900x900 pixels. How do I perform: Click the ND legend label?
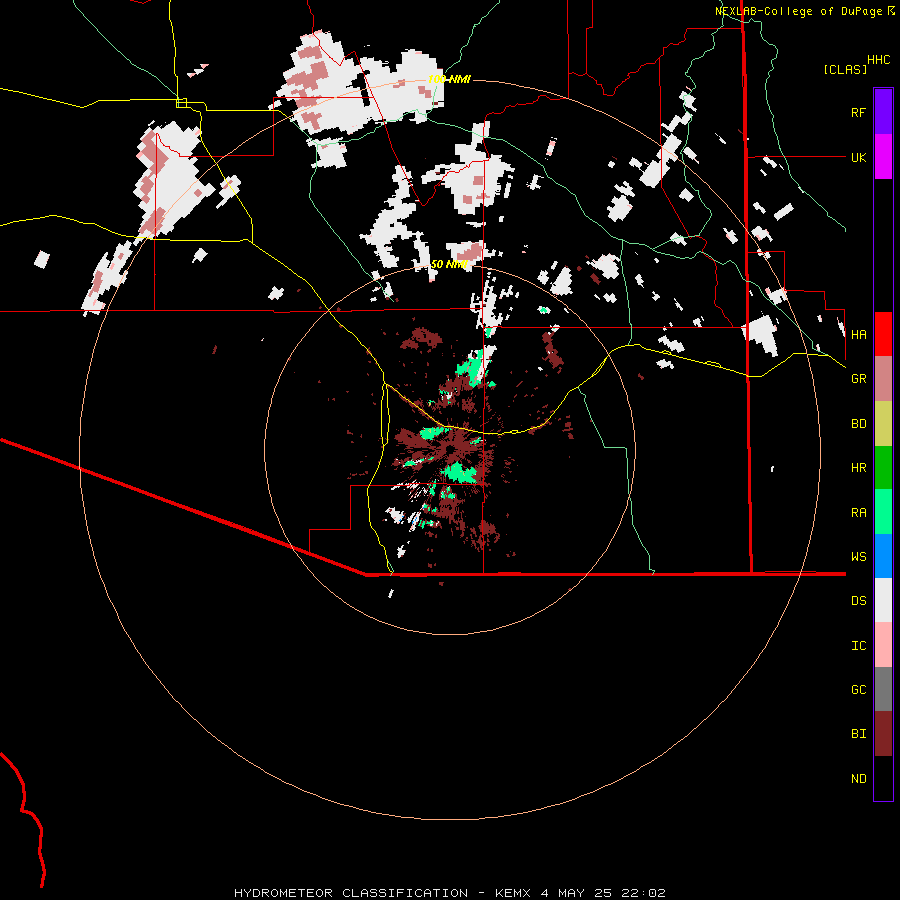point(858,779)
